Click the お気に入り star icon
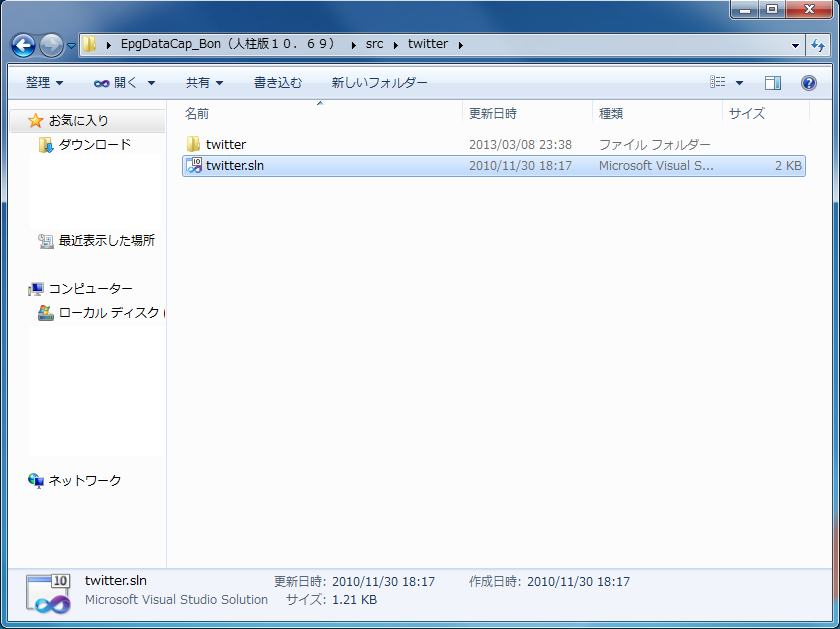Viewport: 840px width, 629px height. pyautogui.click(x=35, y=121)
